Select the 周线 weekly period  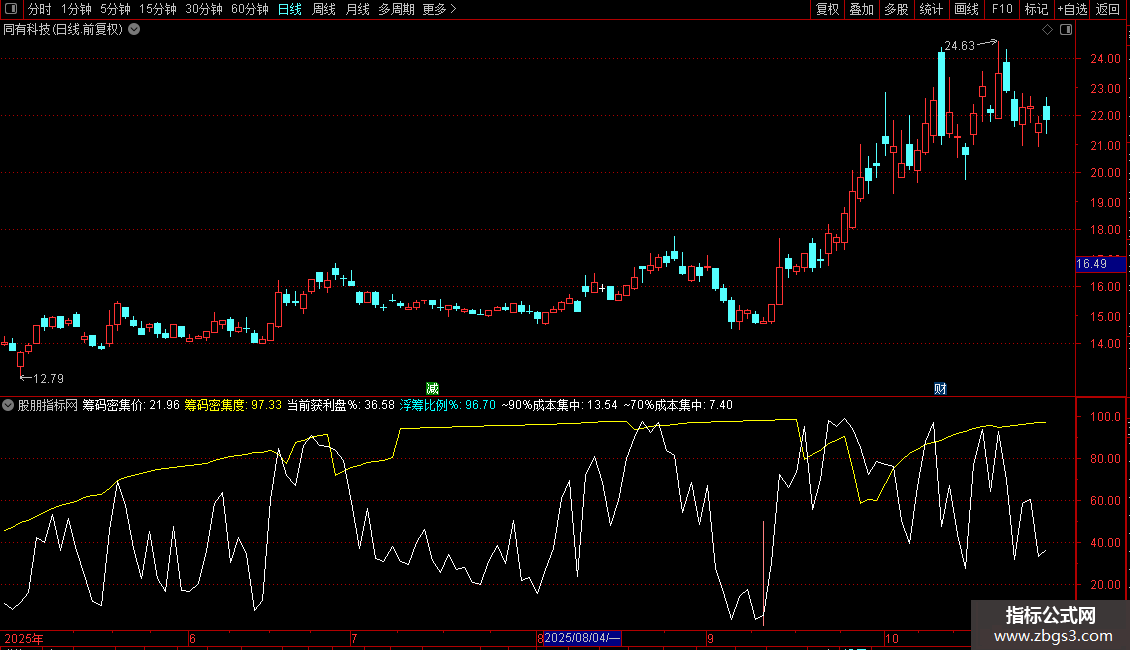click(x=324, y=9)
